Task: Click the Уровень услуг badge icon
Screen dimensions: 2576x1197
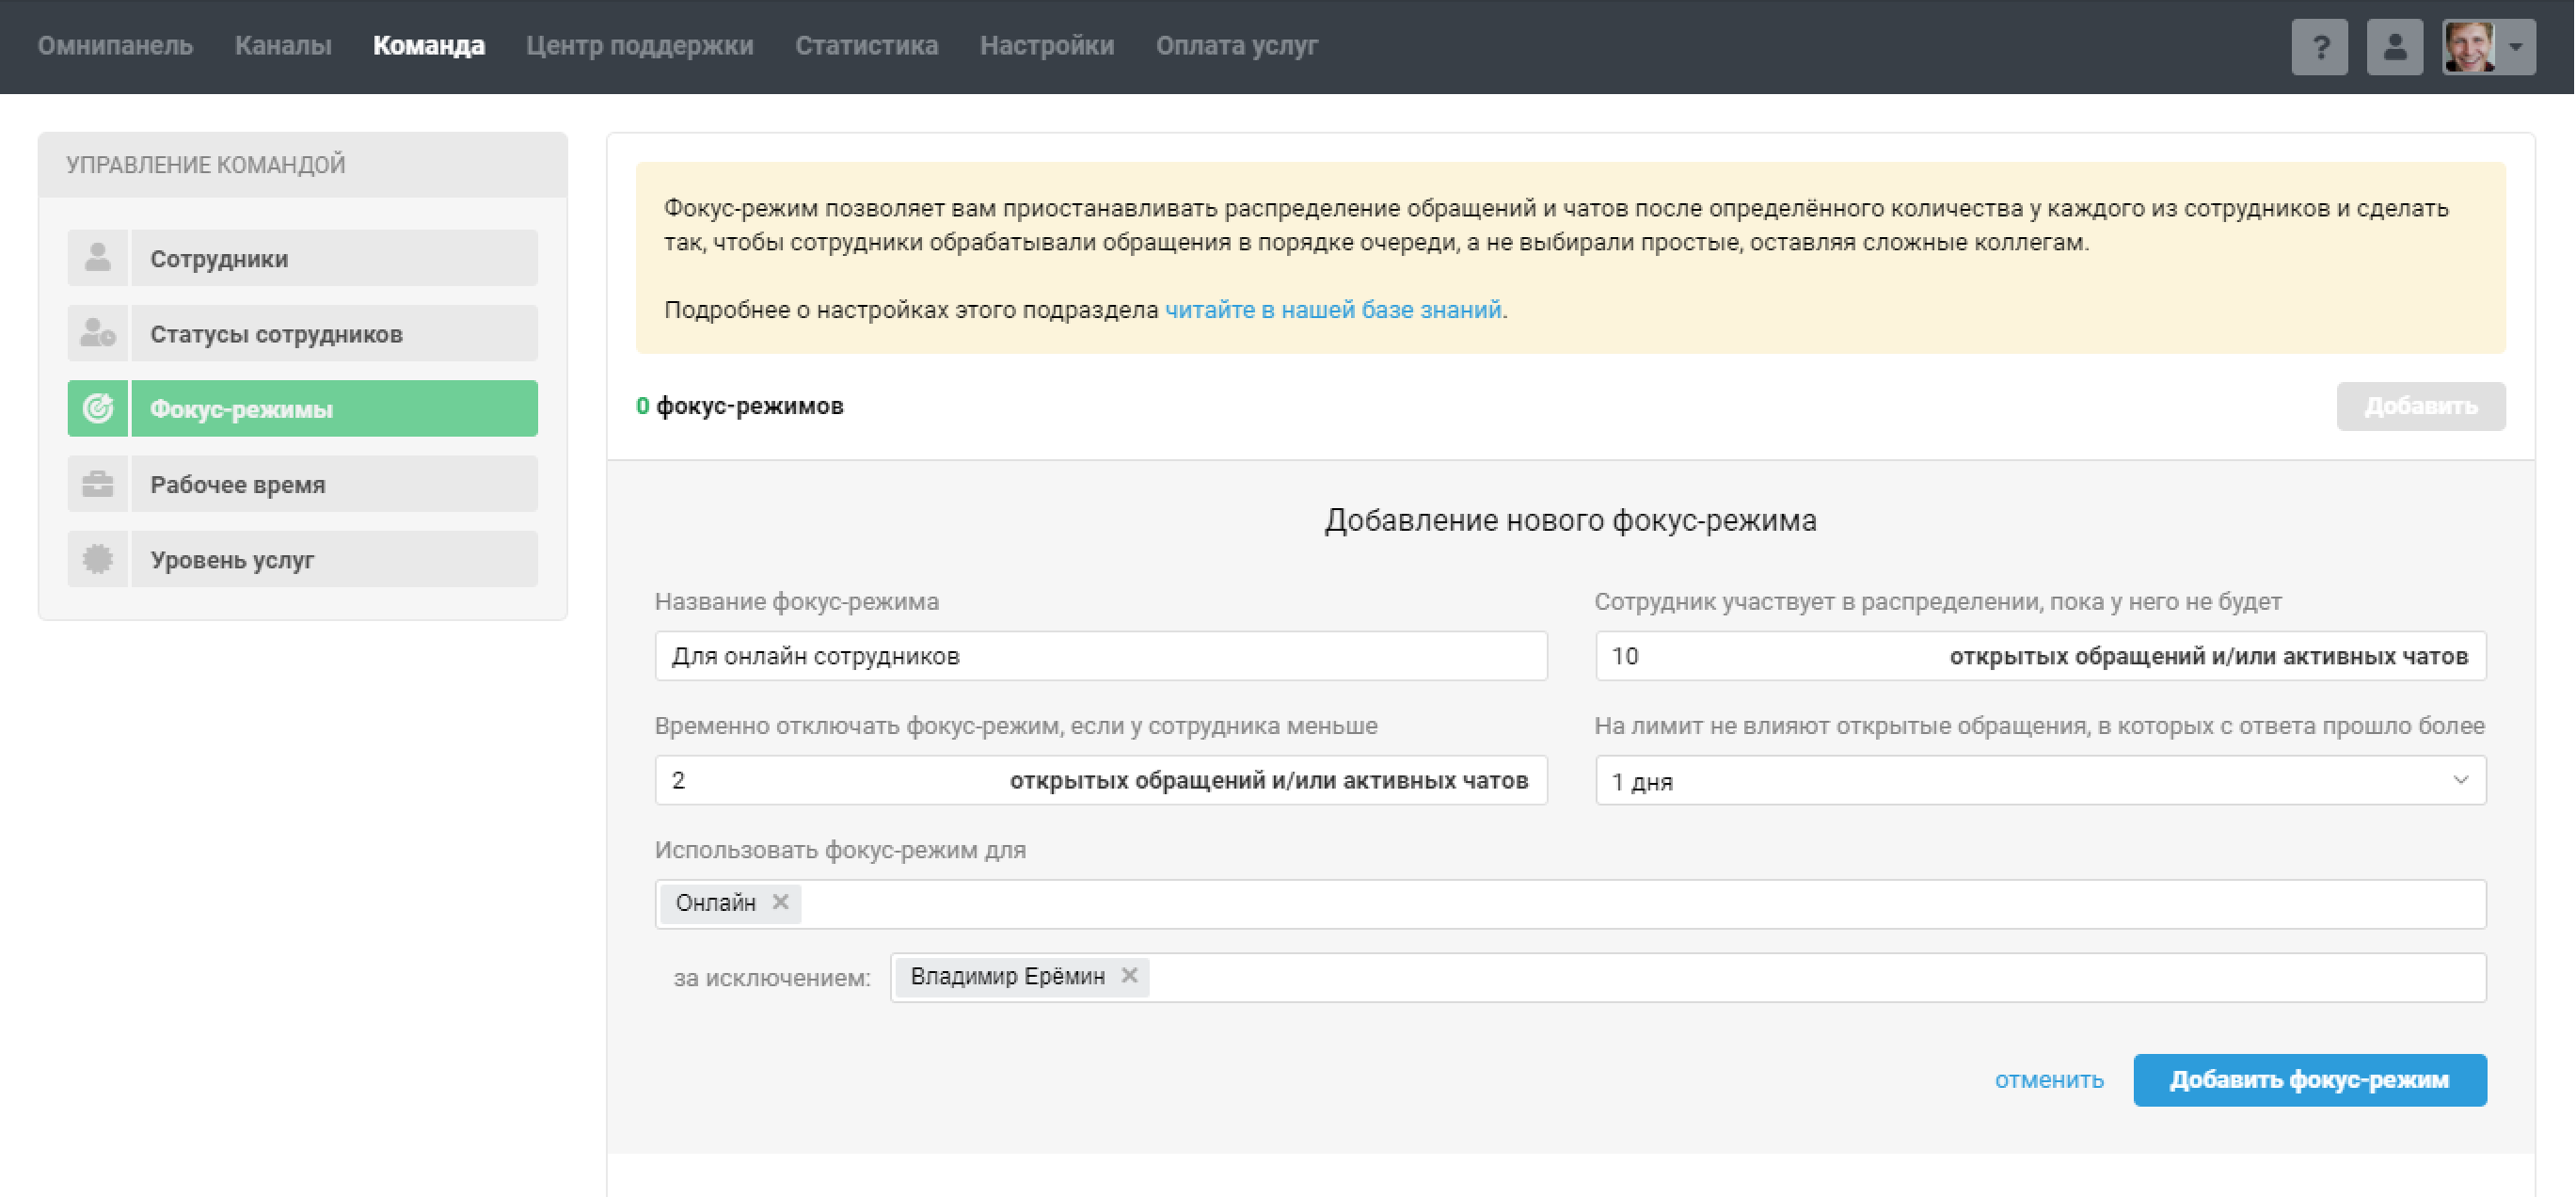Action: coord(98,559)
